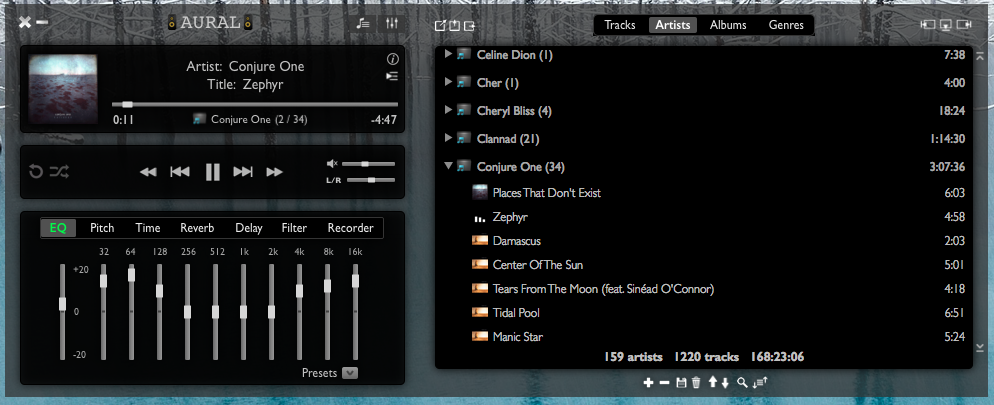Click the middle docking icon left of Tracks

pos(455,25)
